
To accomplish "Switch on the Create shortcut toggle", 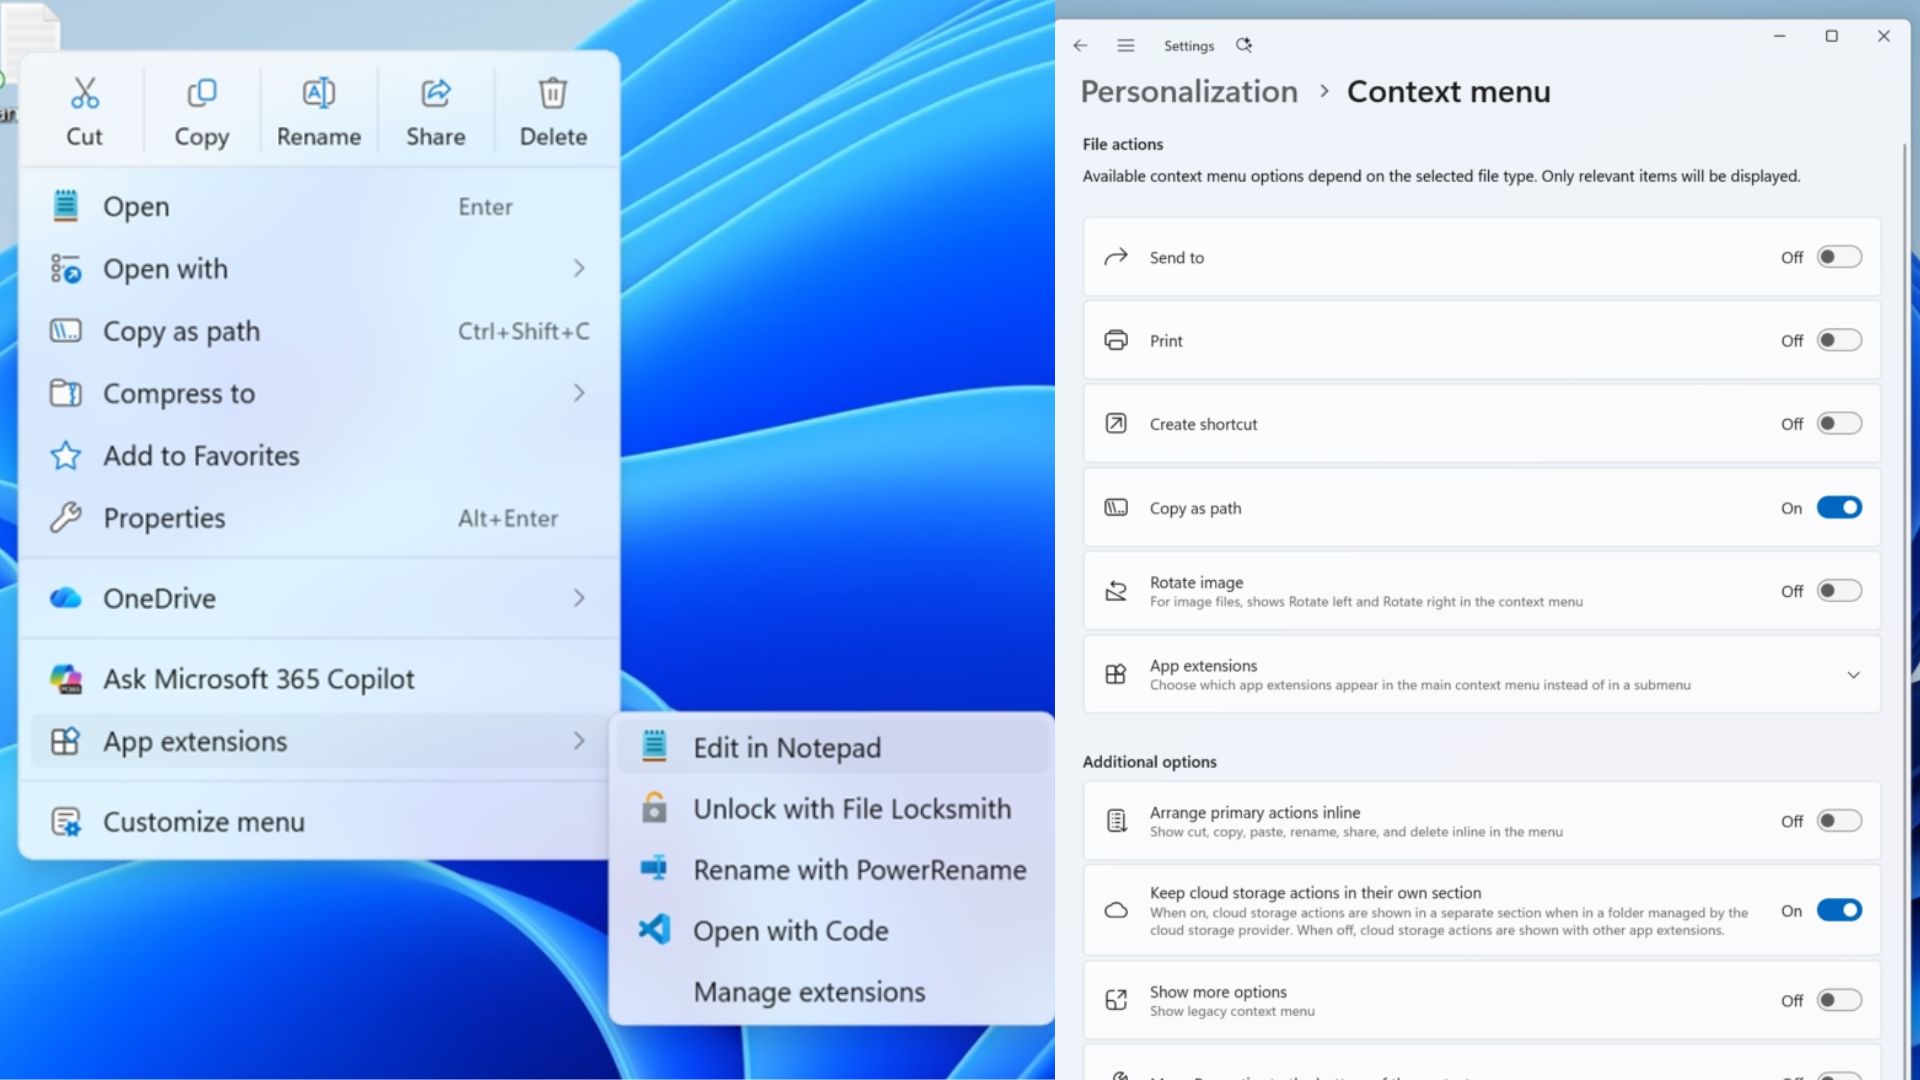I will point(1839,423).
